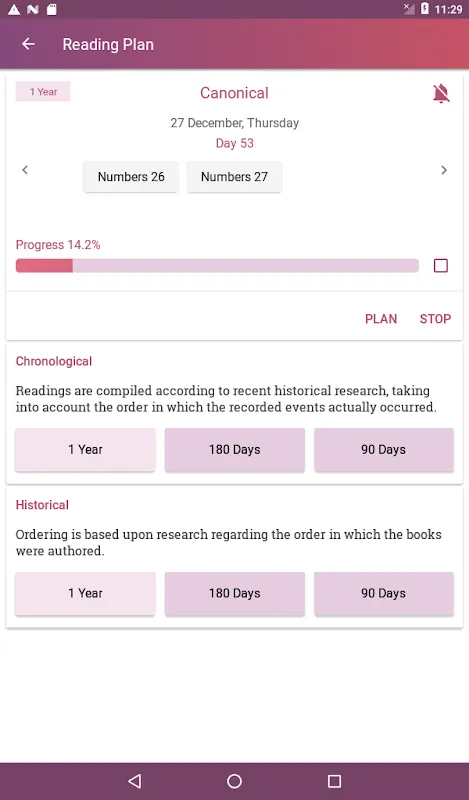The width and height of the screenshot is (469, 800).
Task: Open Numbers 26 reading
Action: 131,177
